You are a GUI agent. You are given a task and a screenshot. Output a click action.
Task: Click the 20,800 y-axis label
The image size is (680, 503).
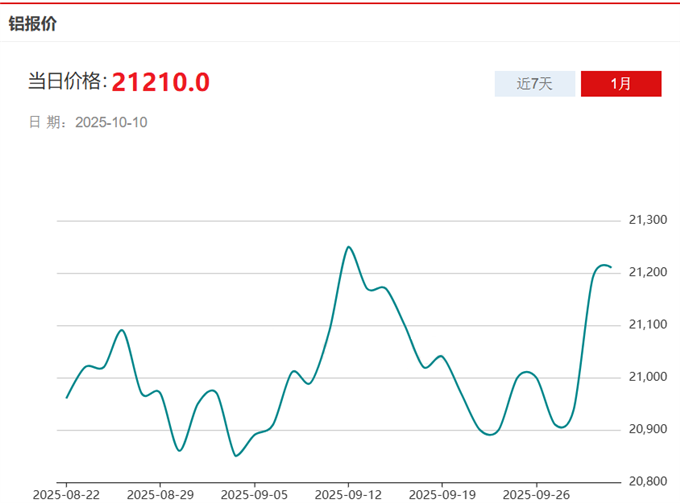pos(648,481)
